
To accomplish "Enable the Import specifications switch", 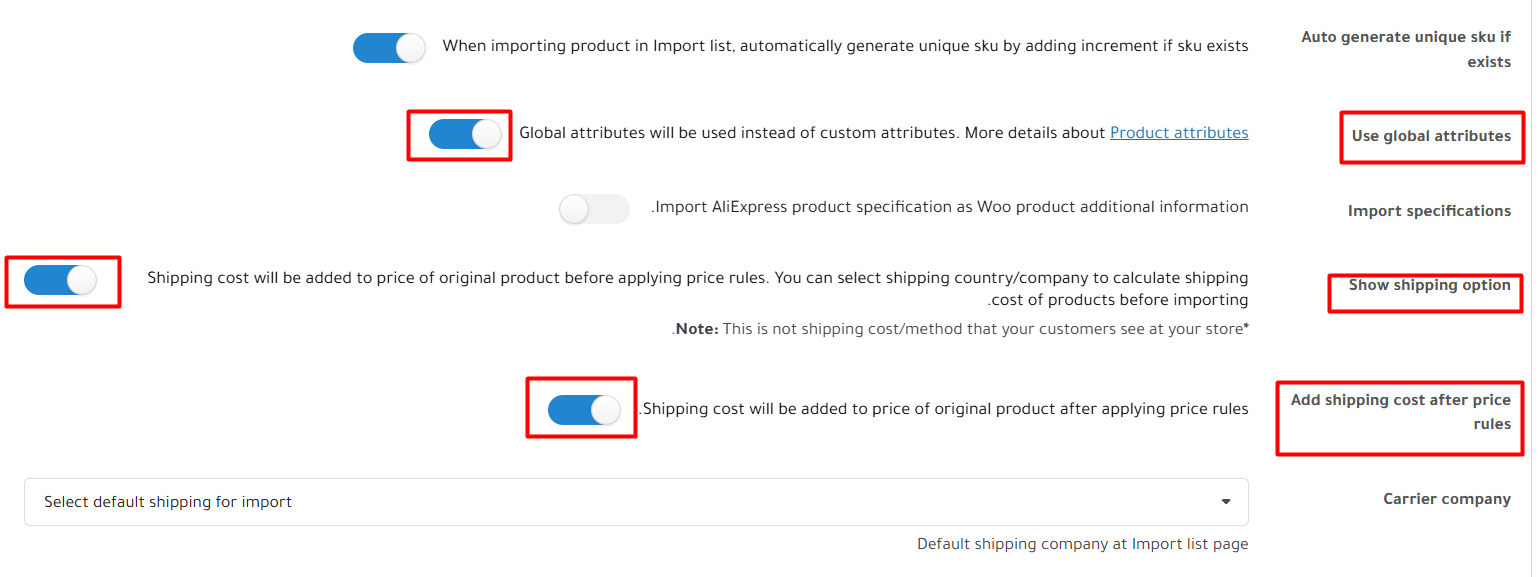I will 594,209.
